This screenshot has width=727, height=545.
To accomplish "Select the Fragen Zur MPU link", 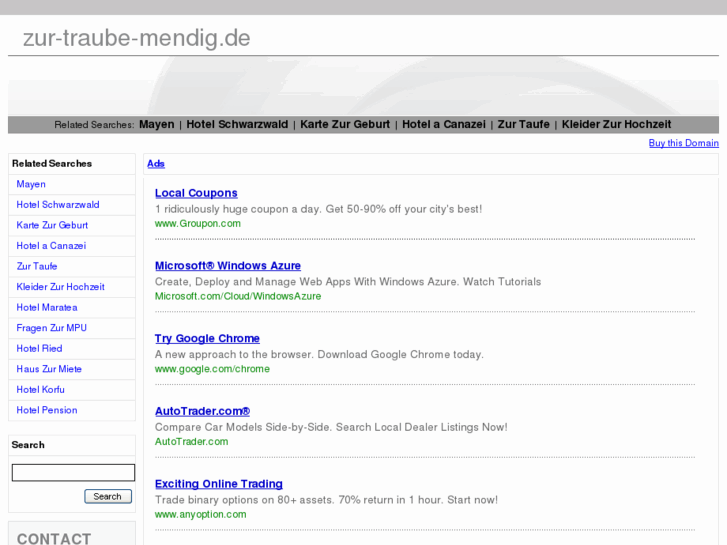I will (51, 328).
